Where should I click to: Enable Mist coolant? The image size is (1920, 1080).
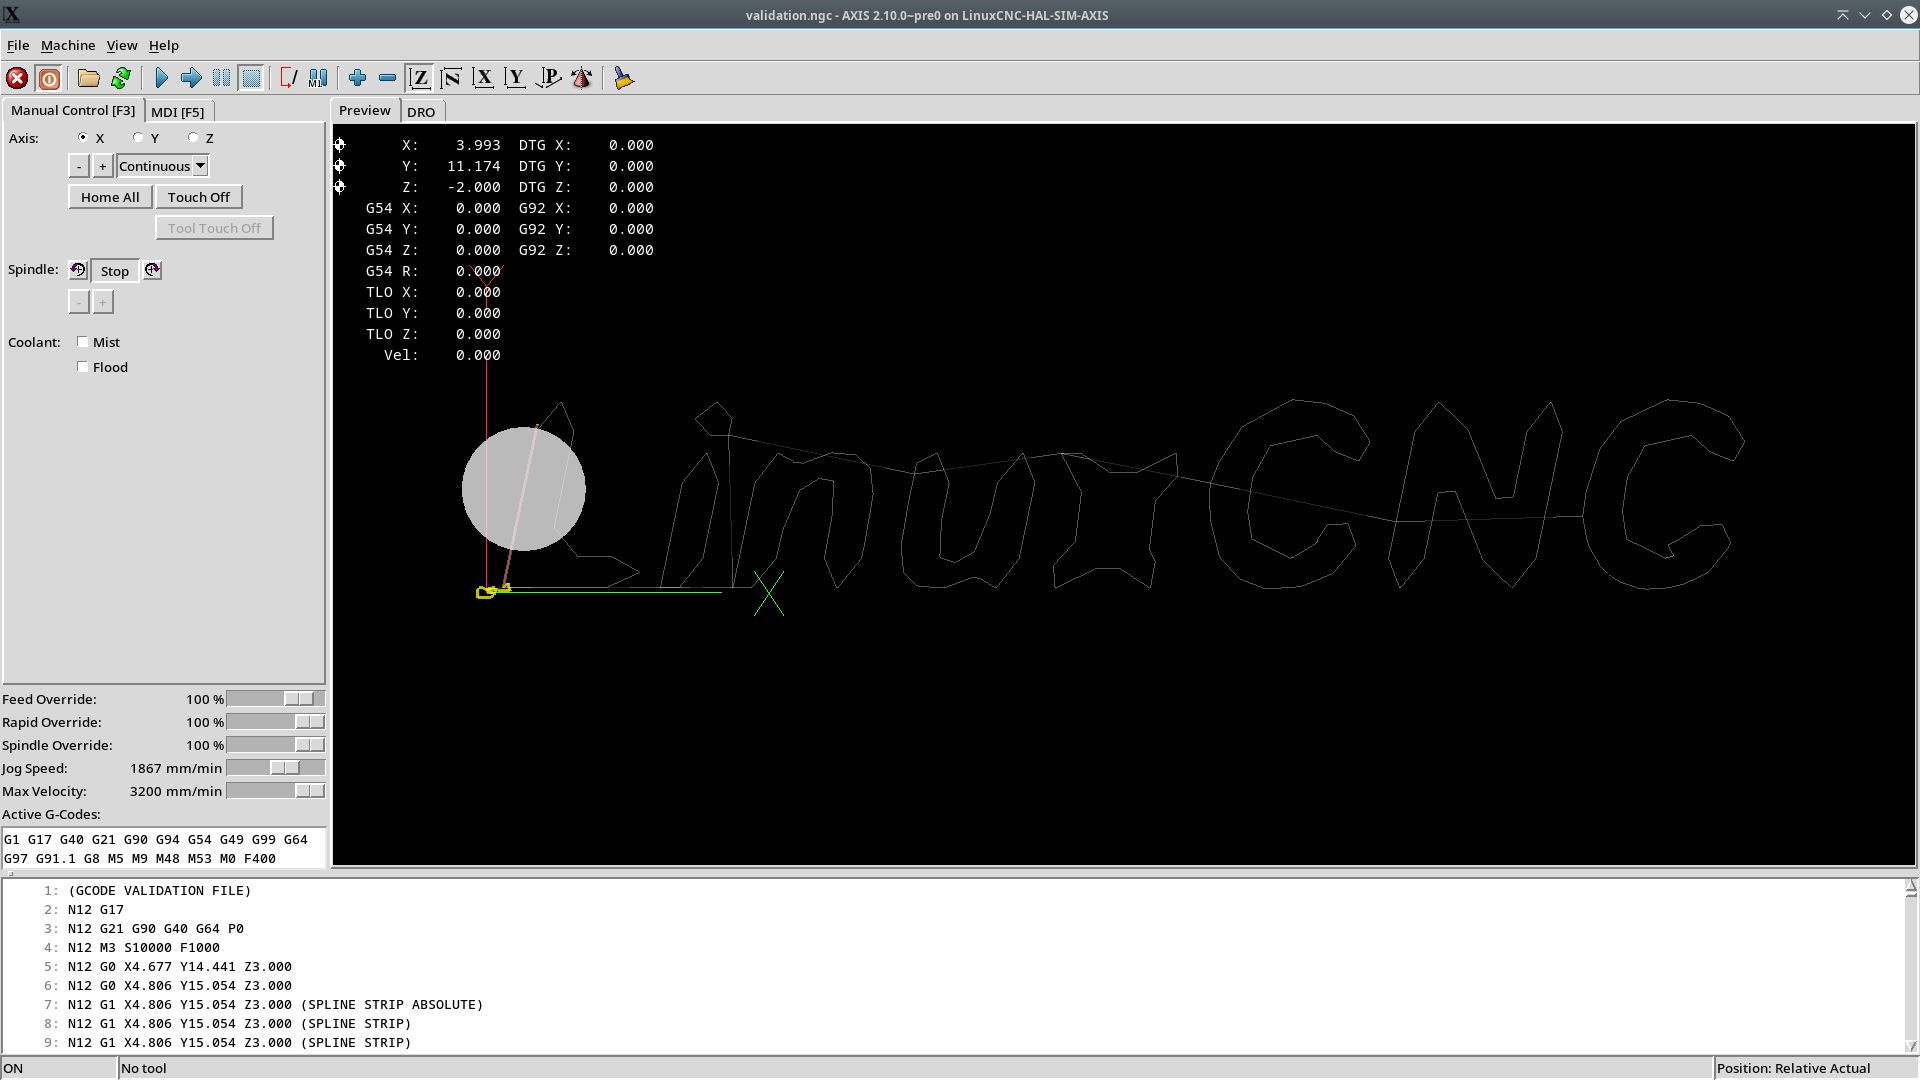pyautogui.click(x=83, y=342)
